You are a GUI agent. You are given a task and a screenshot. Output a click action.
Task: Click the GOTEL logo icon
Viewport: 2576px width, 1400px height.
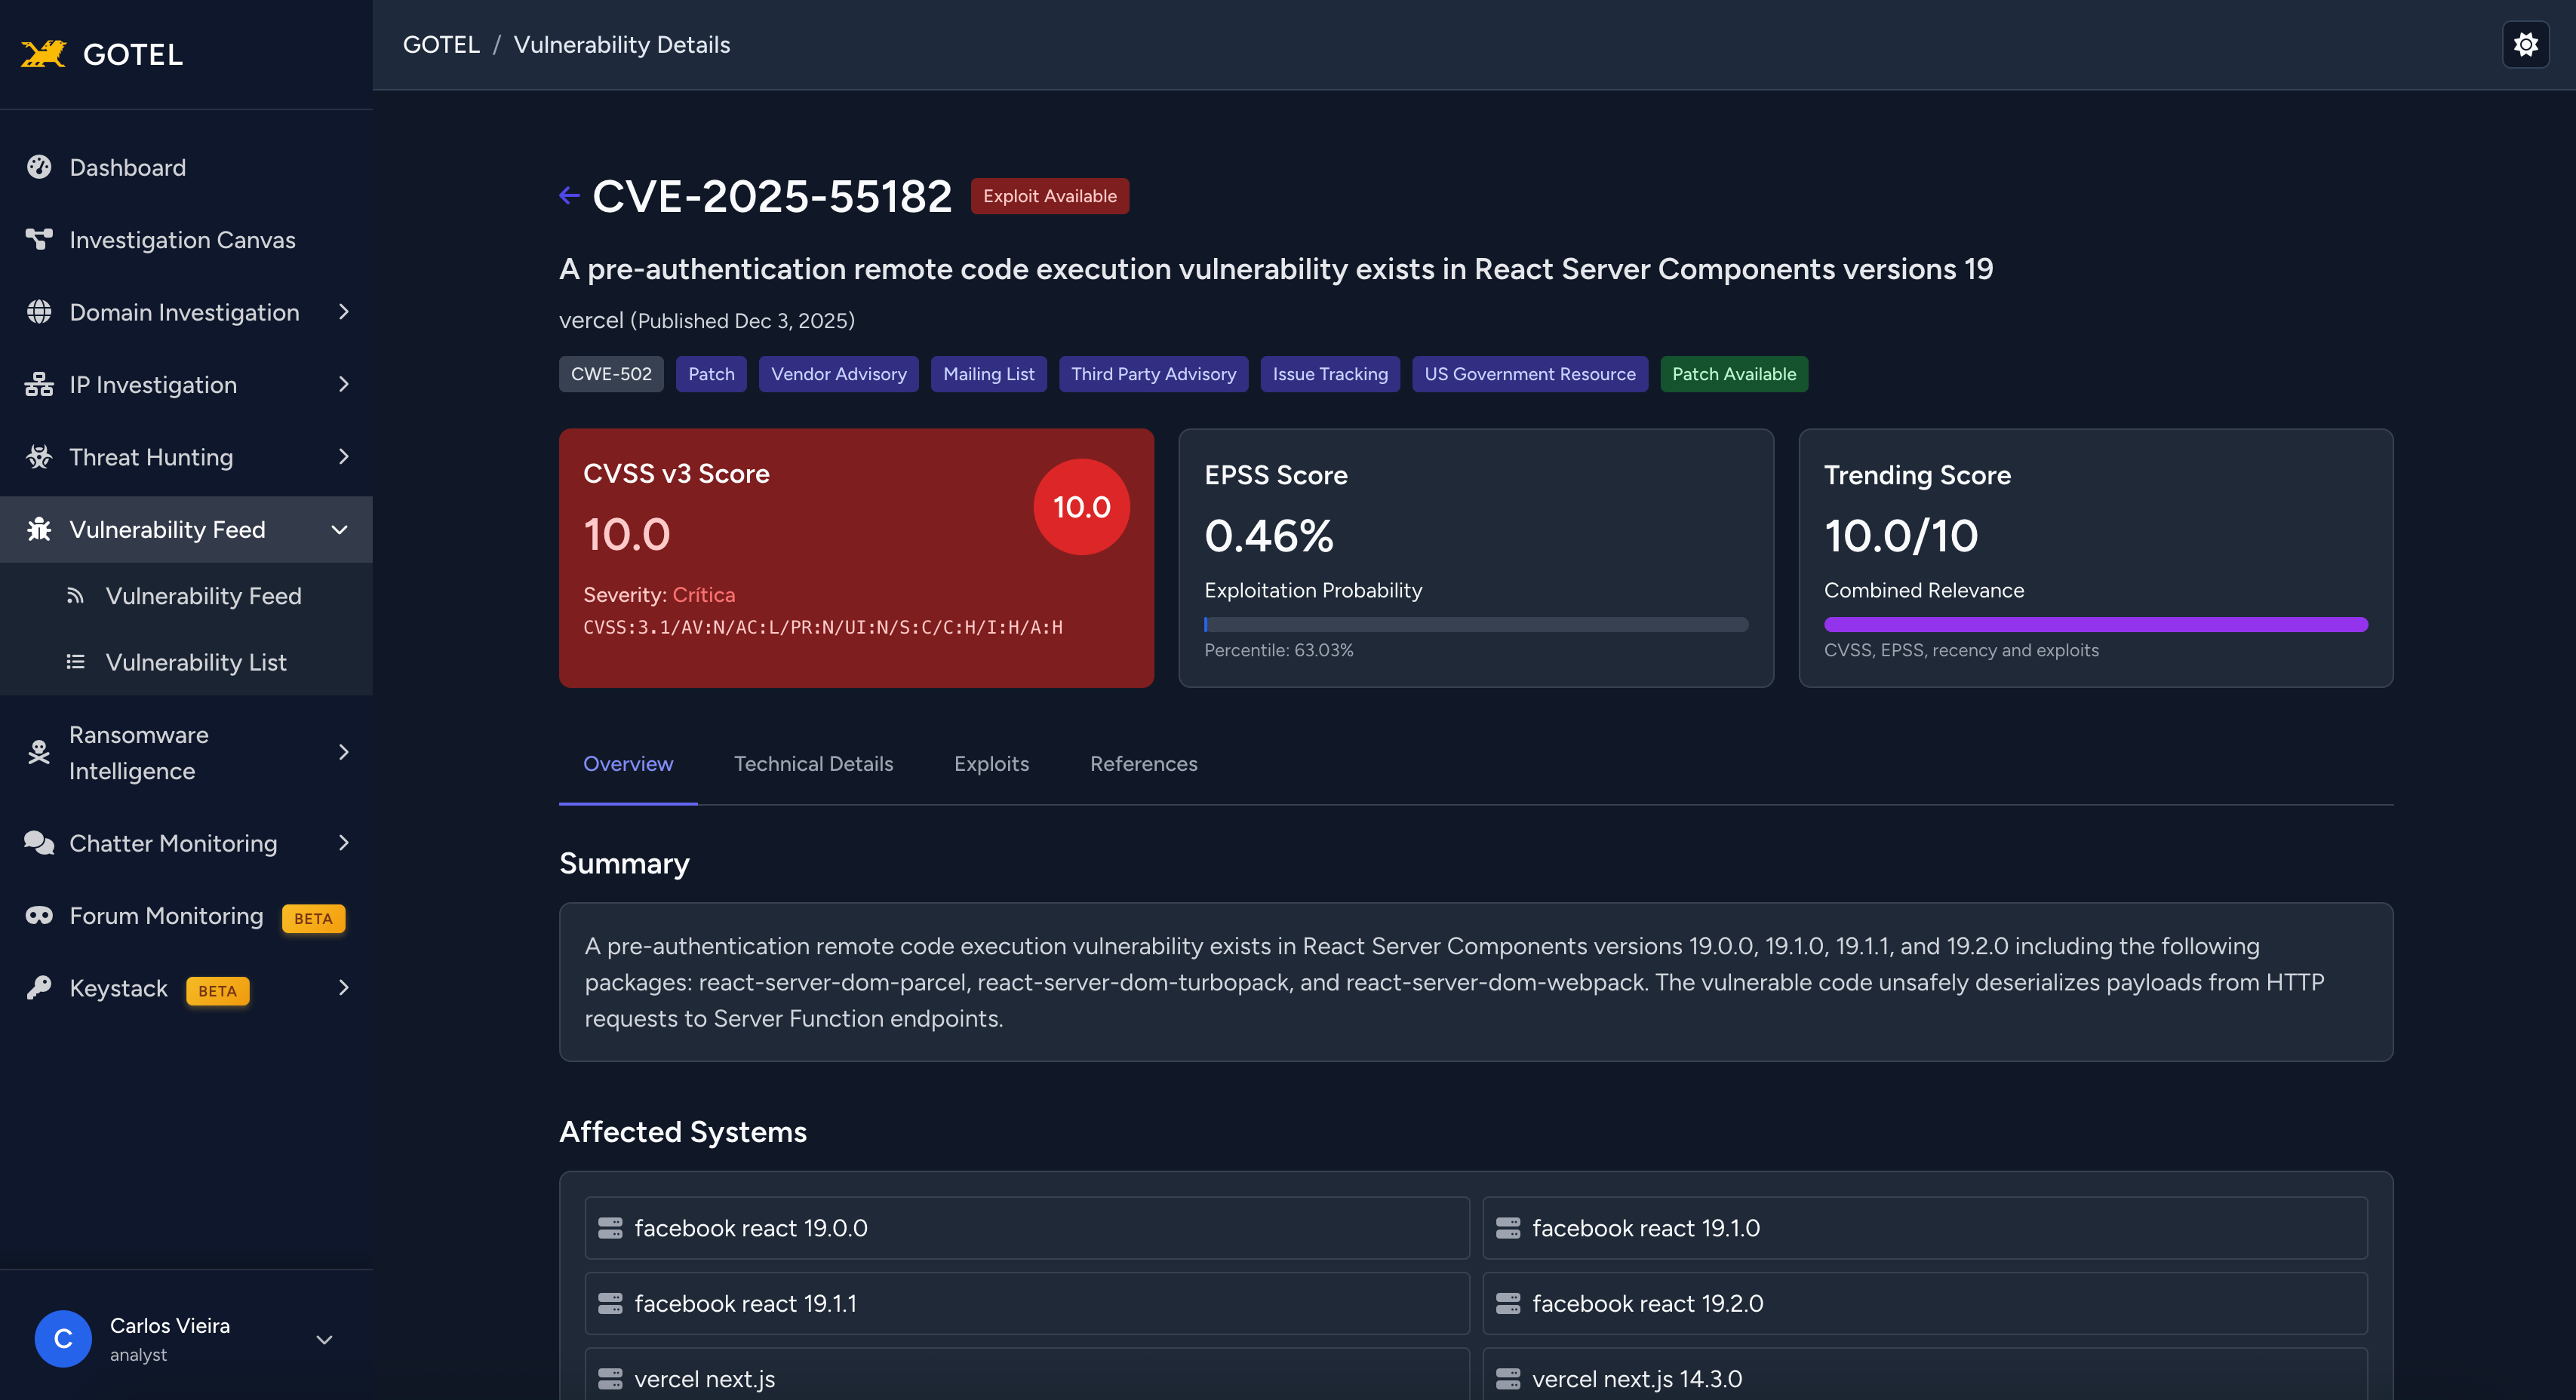click(43, 54)
